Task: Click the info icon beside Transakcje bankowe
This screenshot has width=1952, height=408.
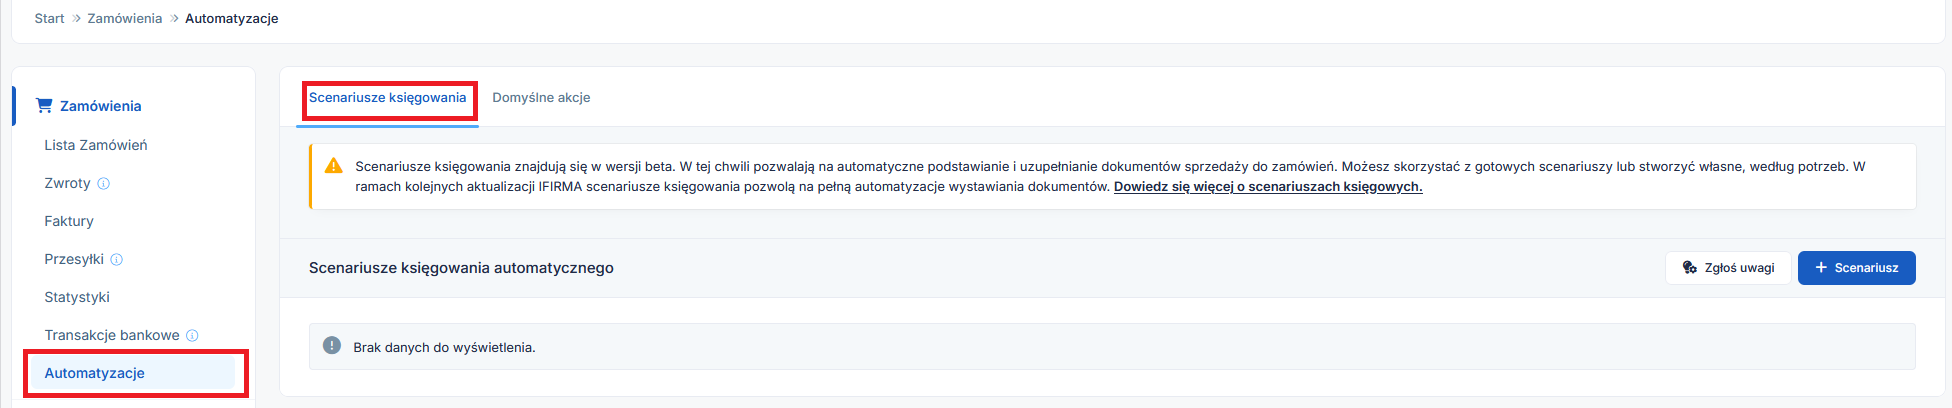Action: 192,336
